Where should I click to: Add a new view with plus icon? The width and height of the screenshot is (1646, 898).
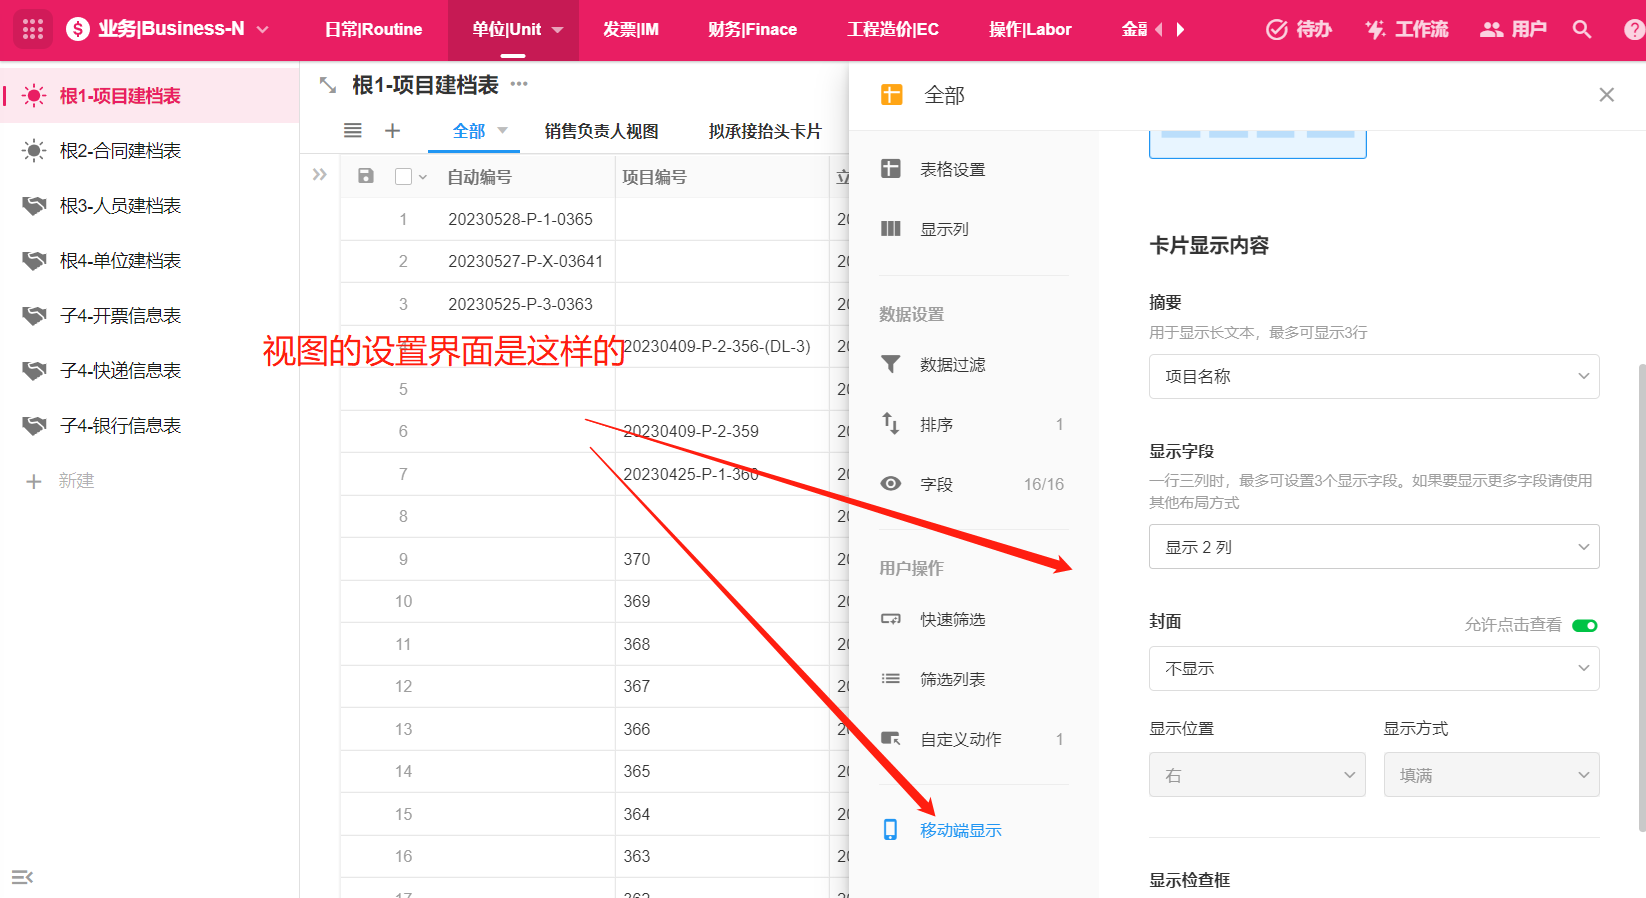[x=392, y=131]
